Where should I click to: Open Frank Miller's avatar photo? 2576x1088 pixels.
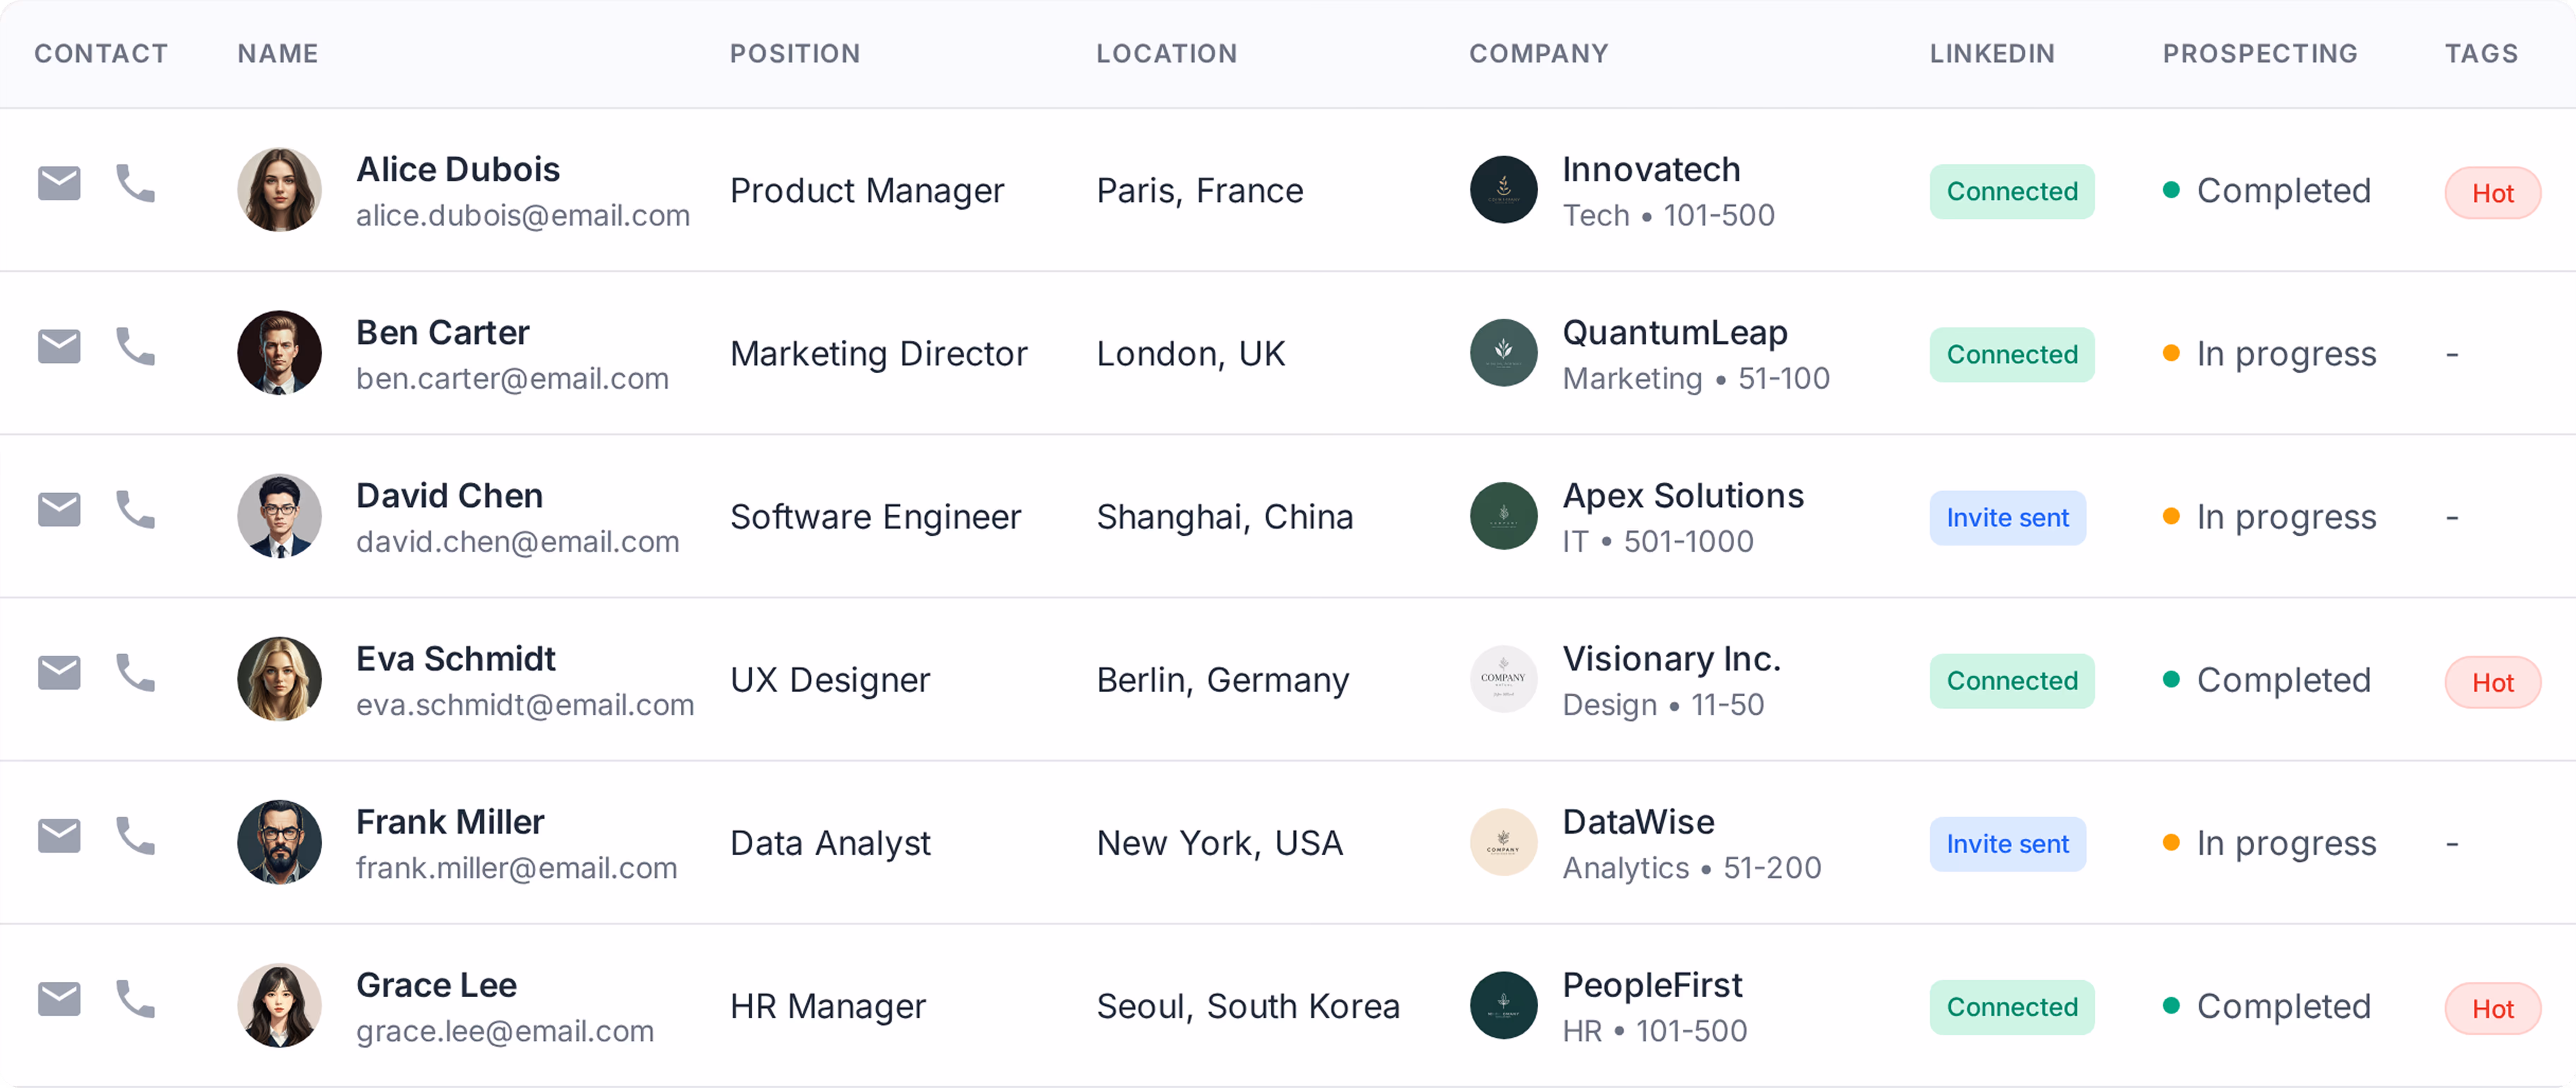point(279,842)
